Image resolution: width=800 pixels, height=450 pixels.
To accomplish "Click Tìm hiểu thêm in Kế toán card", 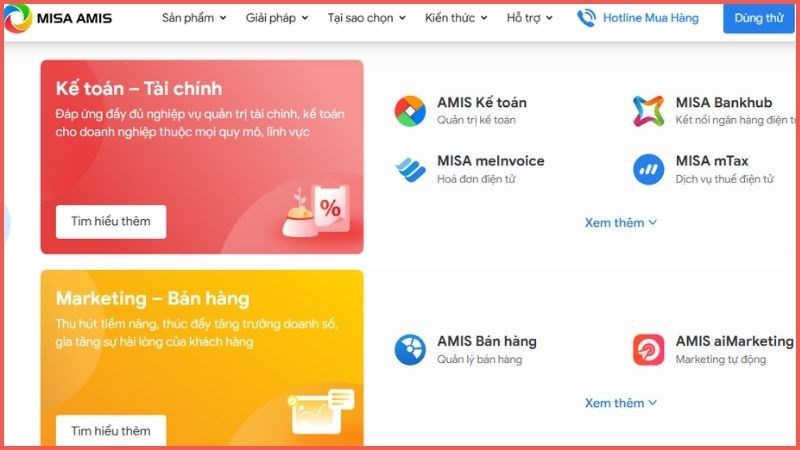I will point(111,221).
